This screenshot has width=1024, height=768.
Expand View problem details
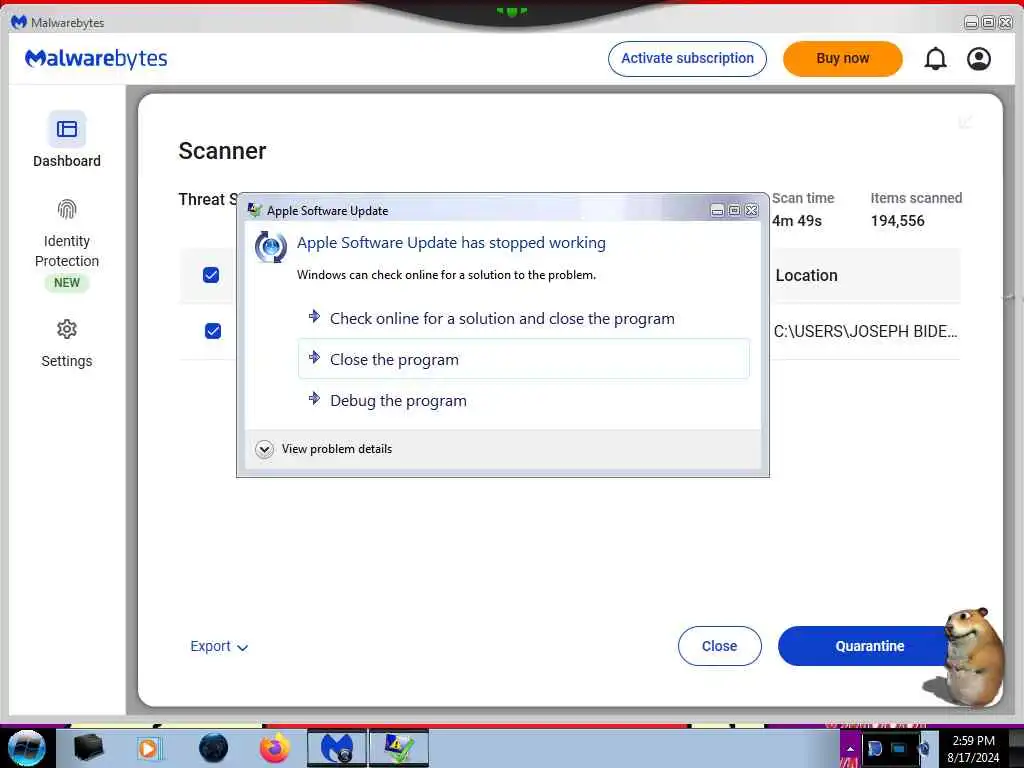(x=324, y=449)
